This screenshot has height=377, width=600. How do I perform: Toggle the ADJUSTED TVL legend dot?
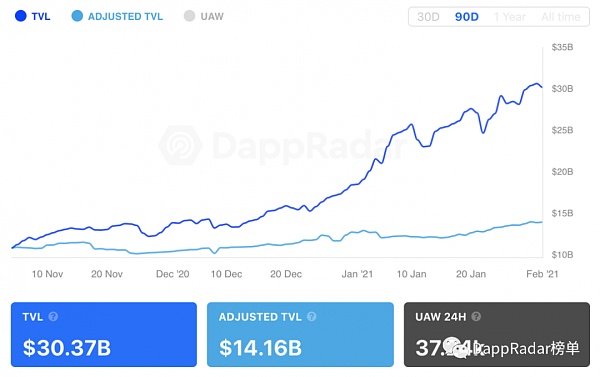coord(77,16)
